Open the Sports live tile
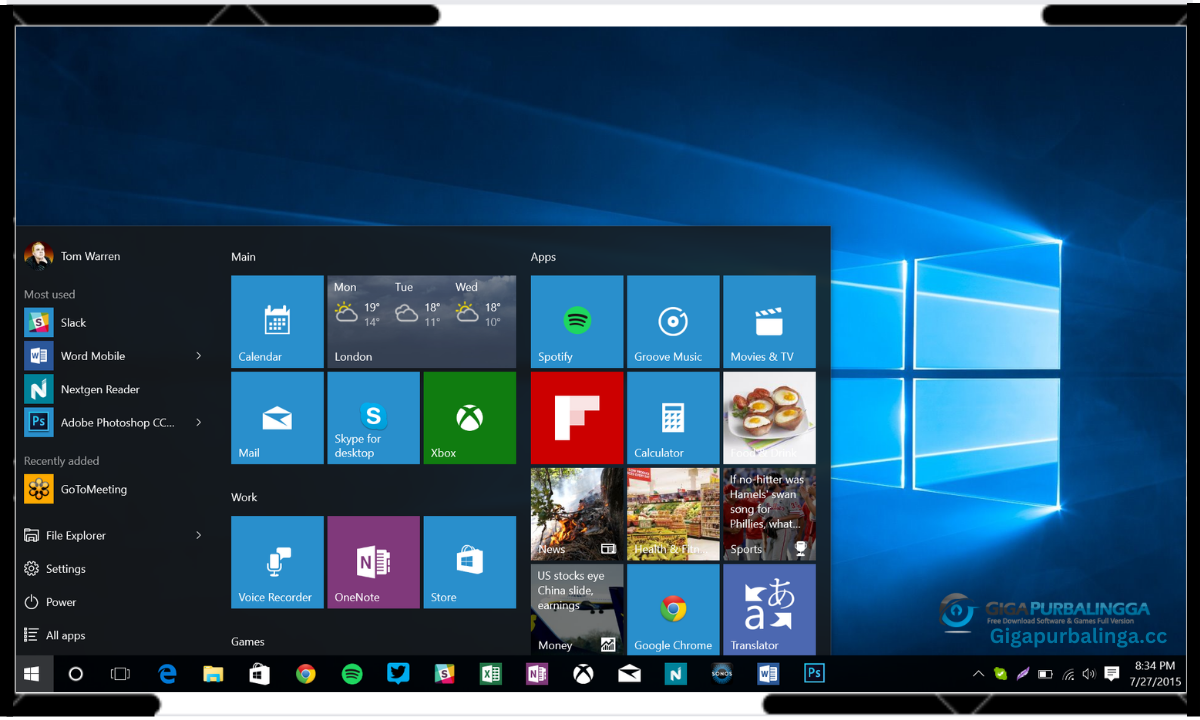Viewport: 1200px width, 720px height. click(769, 514)
